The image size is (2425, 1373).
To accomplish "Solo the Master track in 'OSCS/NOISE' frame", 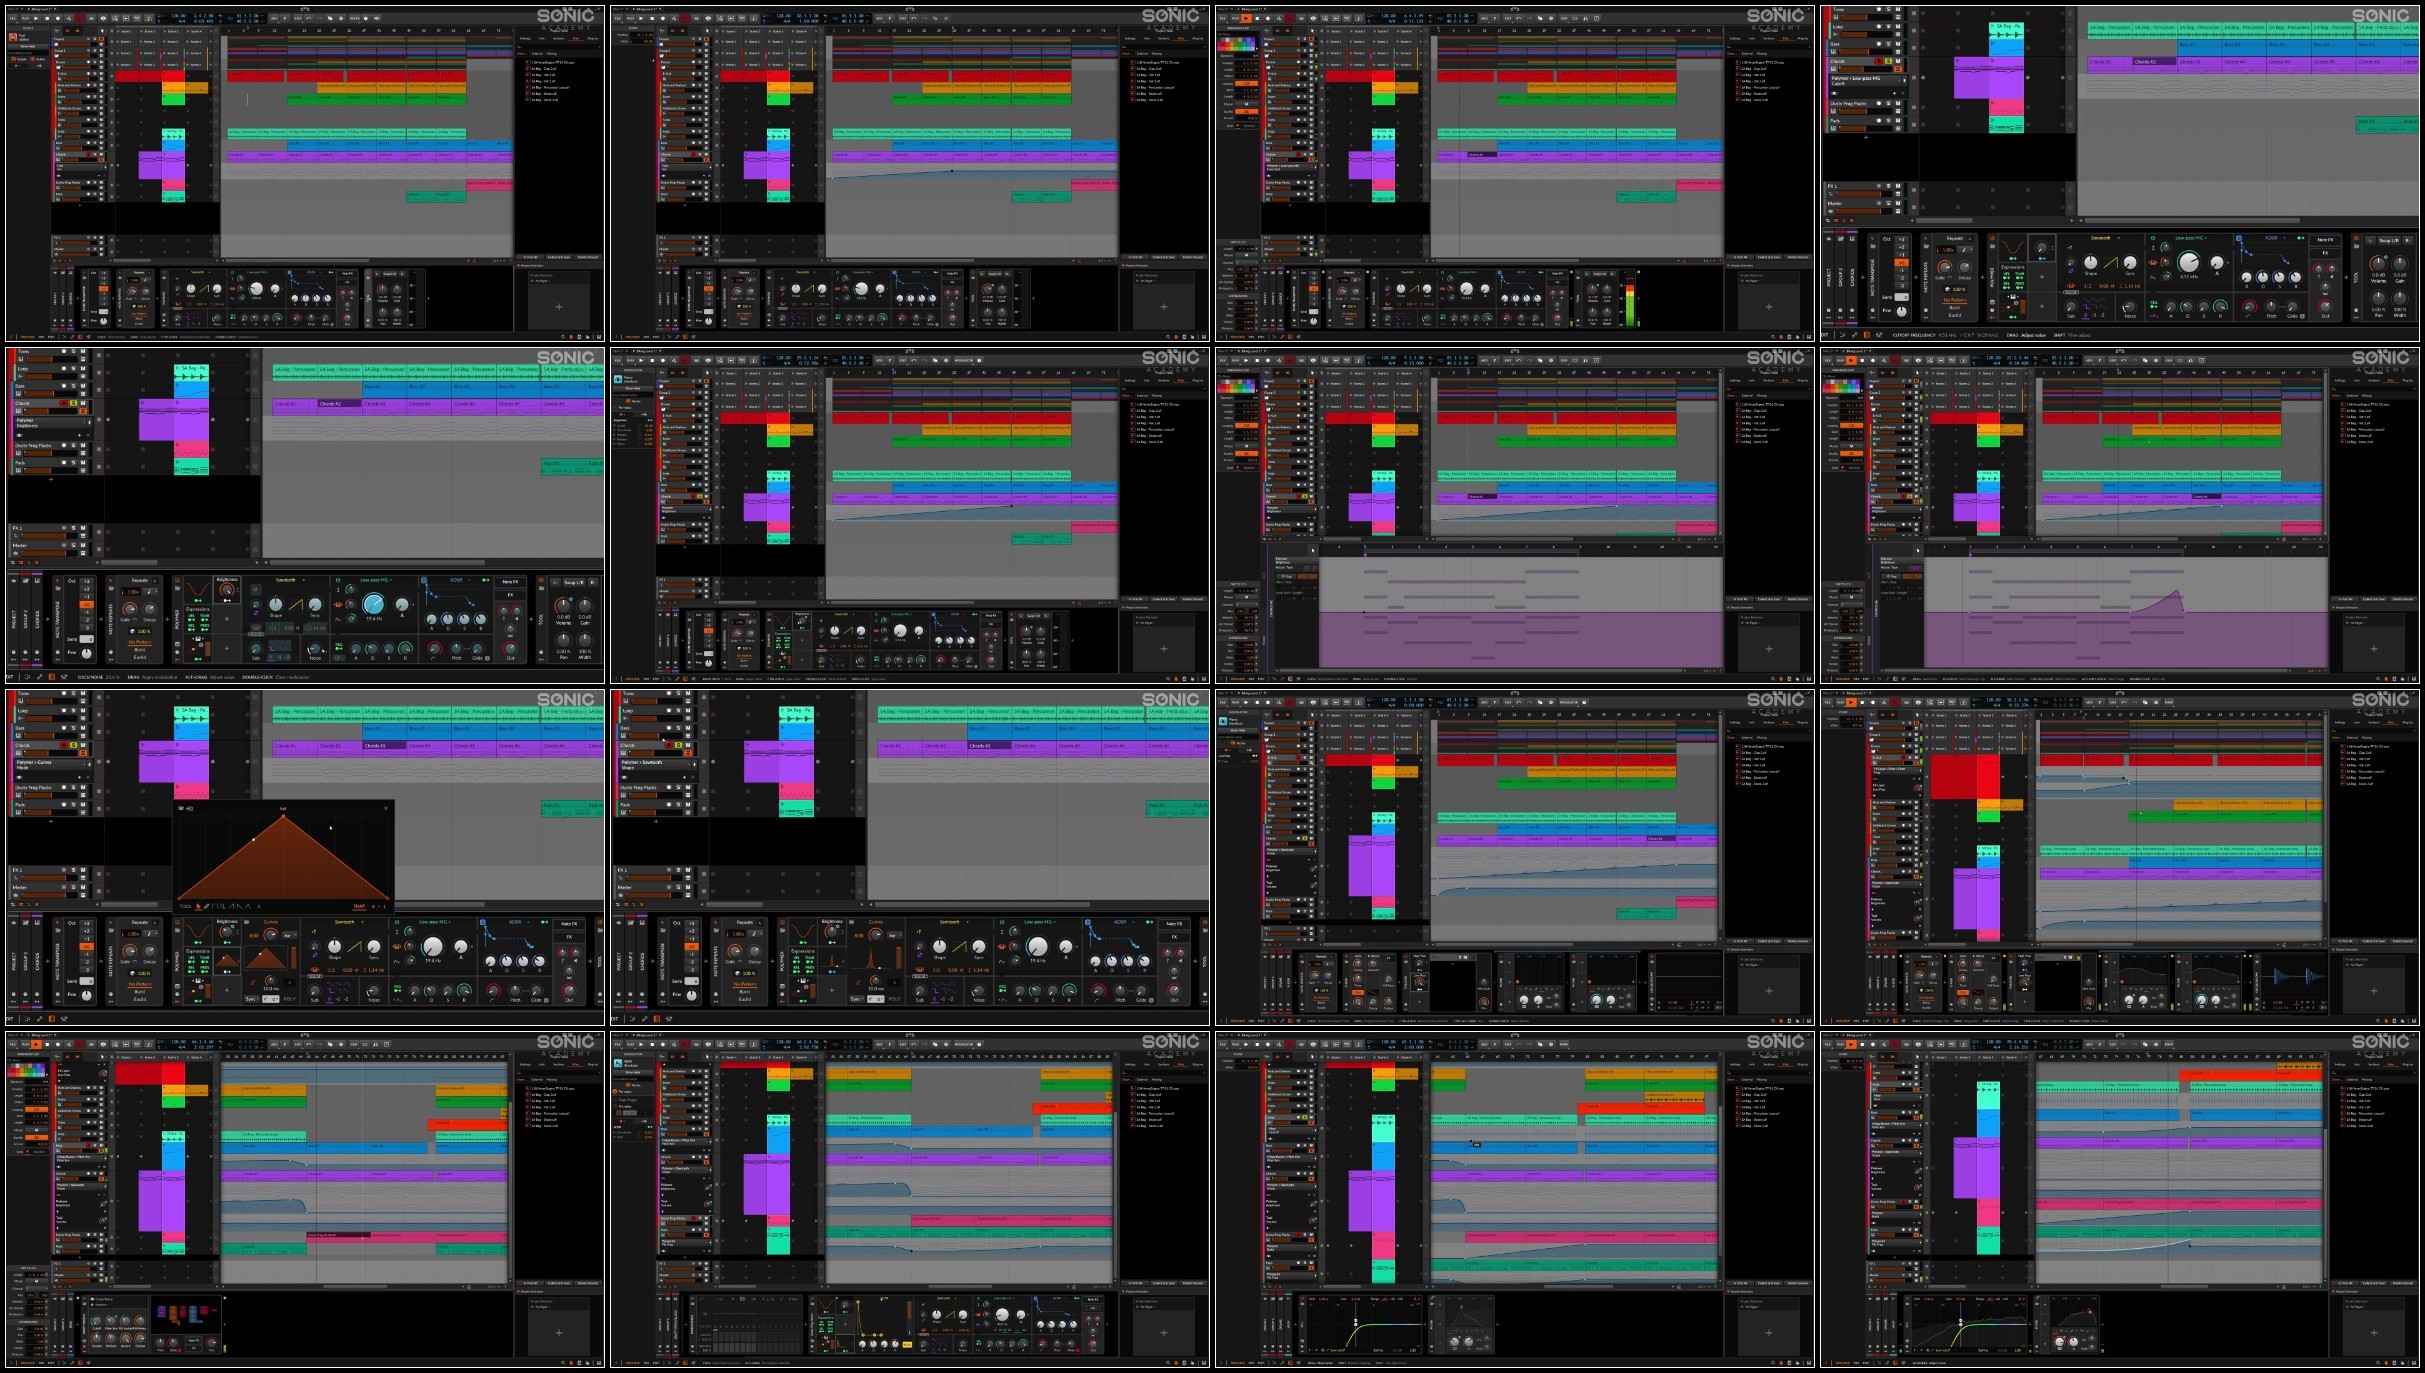I will coord(73,545).
